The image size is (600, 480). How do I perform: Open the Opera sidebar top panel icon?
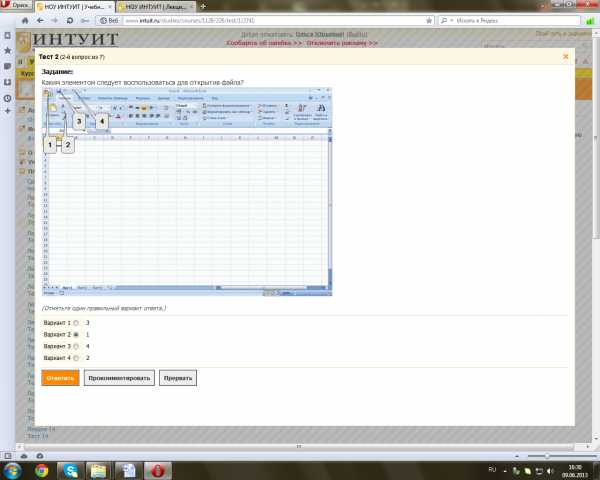tap(7, 36)
